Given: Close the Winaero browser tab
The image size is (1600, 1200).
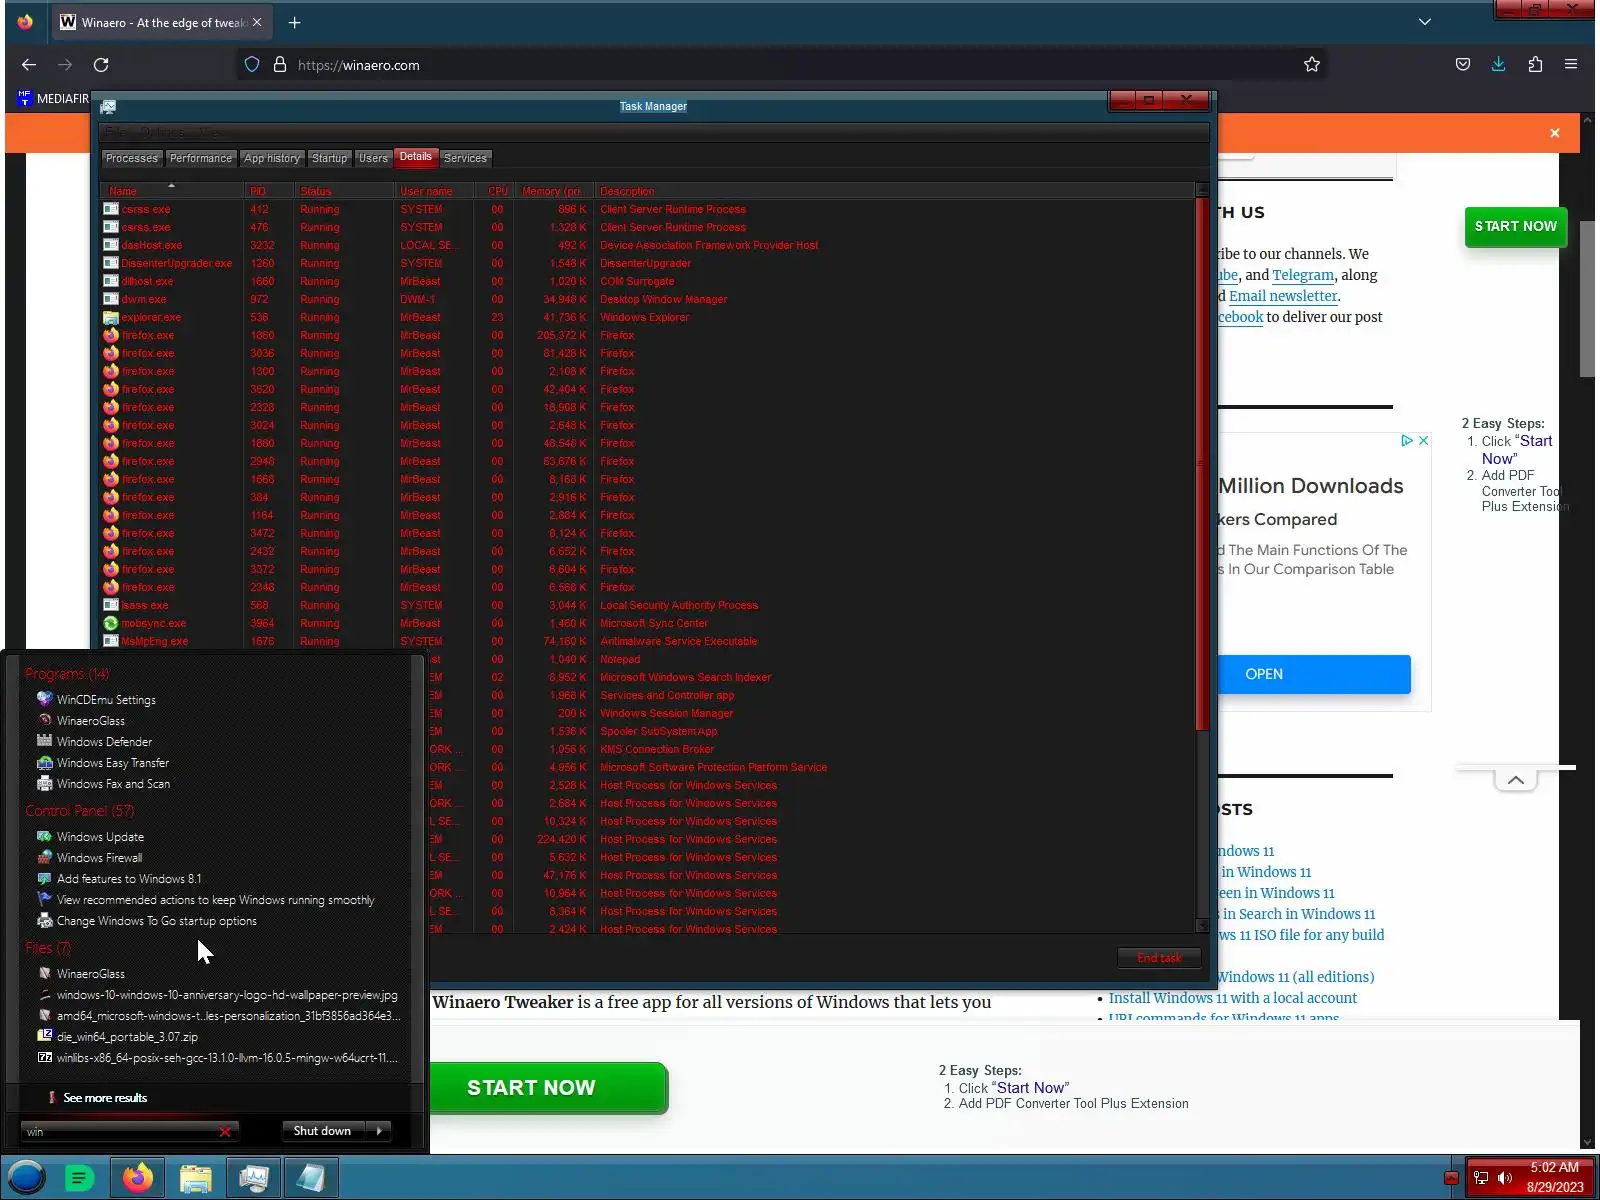Looking at the screenshot, I should point(257,22).
